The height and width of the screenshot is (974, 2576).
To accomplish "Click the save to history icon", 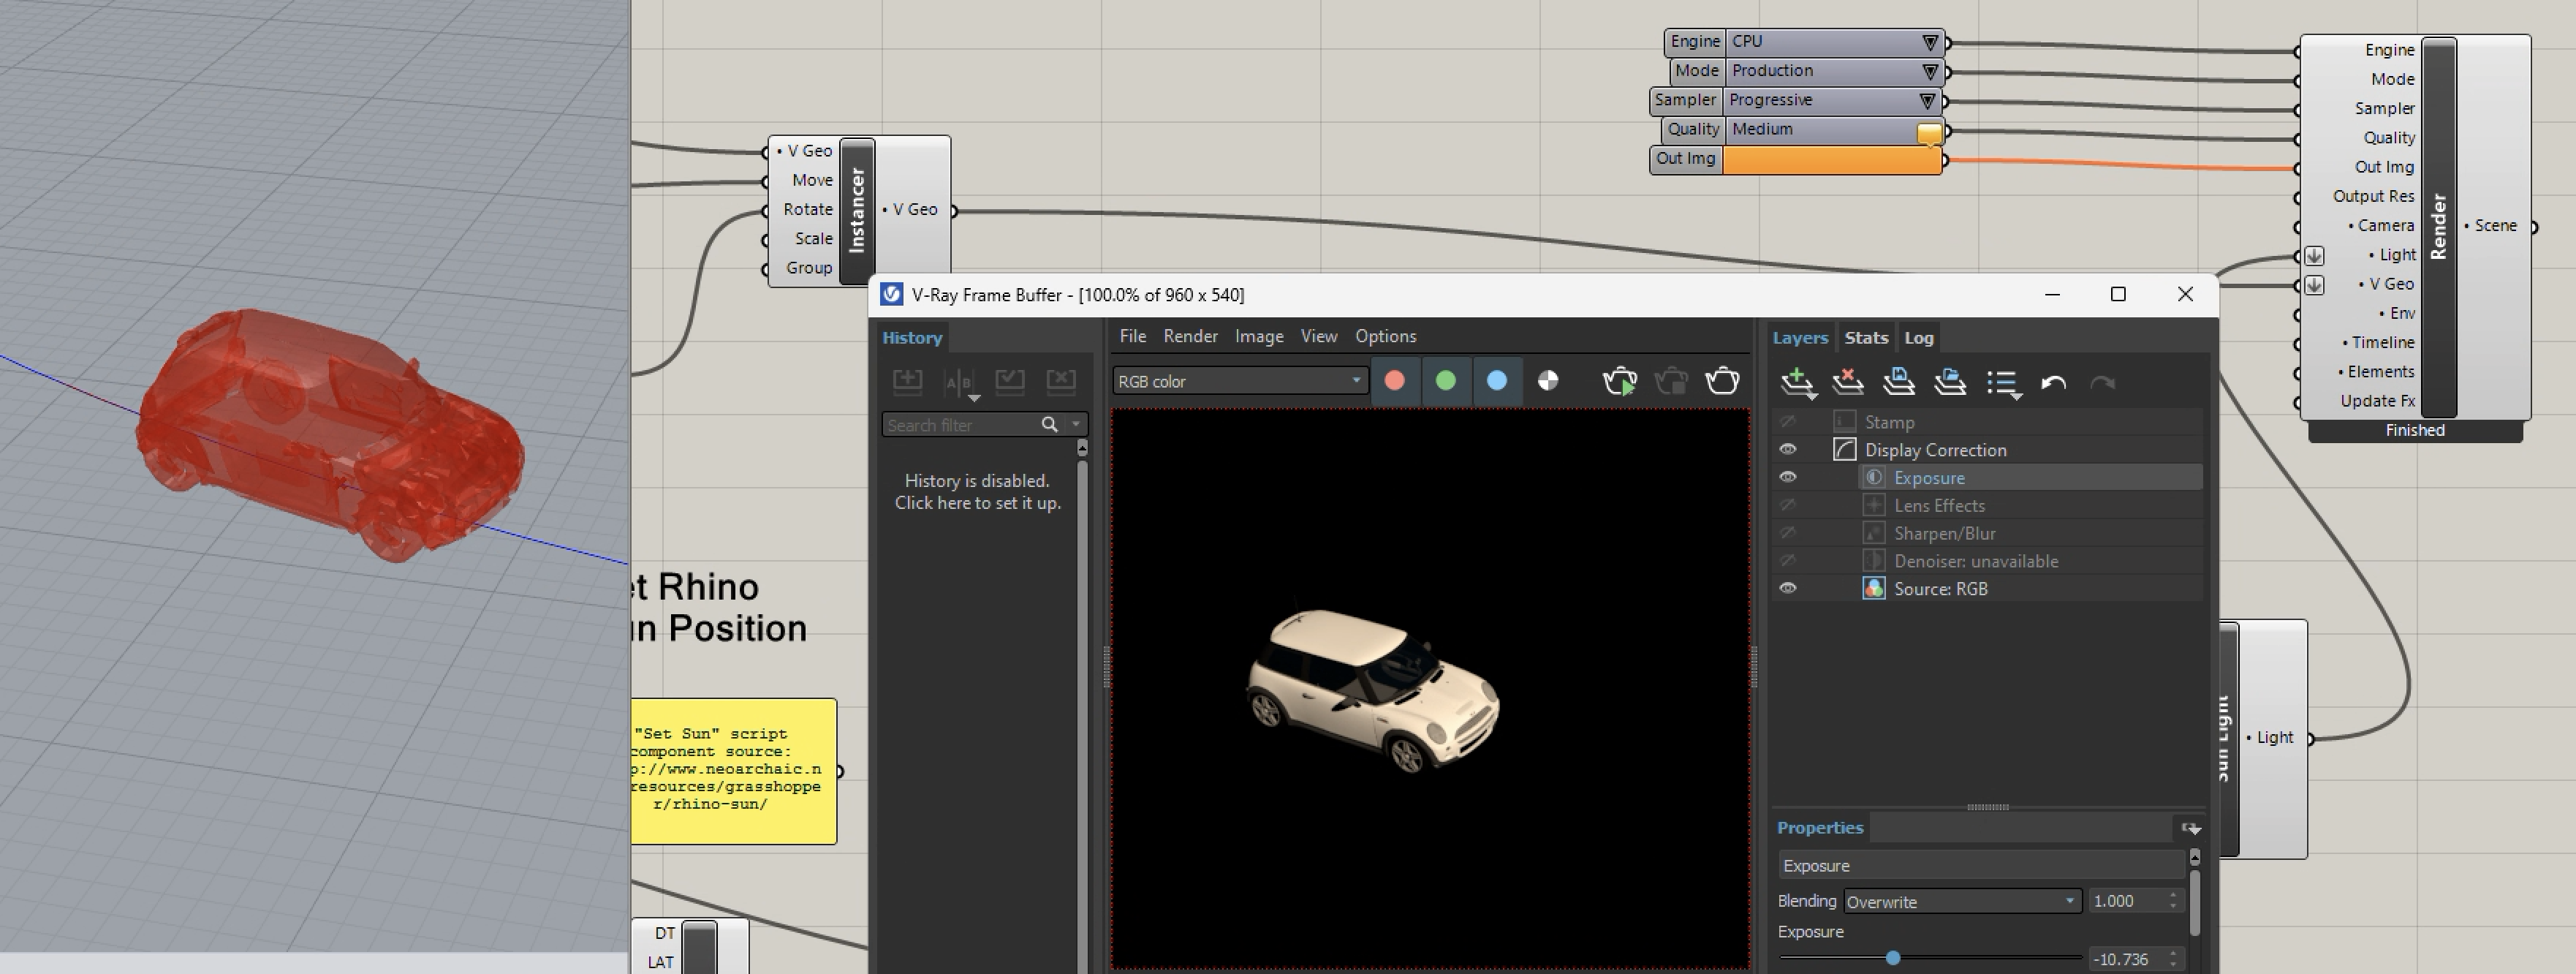I will [x=907, y=381].
